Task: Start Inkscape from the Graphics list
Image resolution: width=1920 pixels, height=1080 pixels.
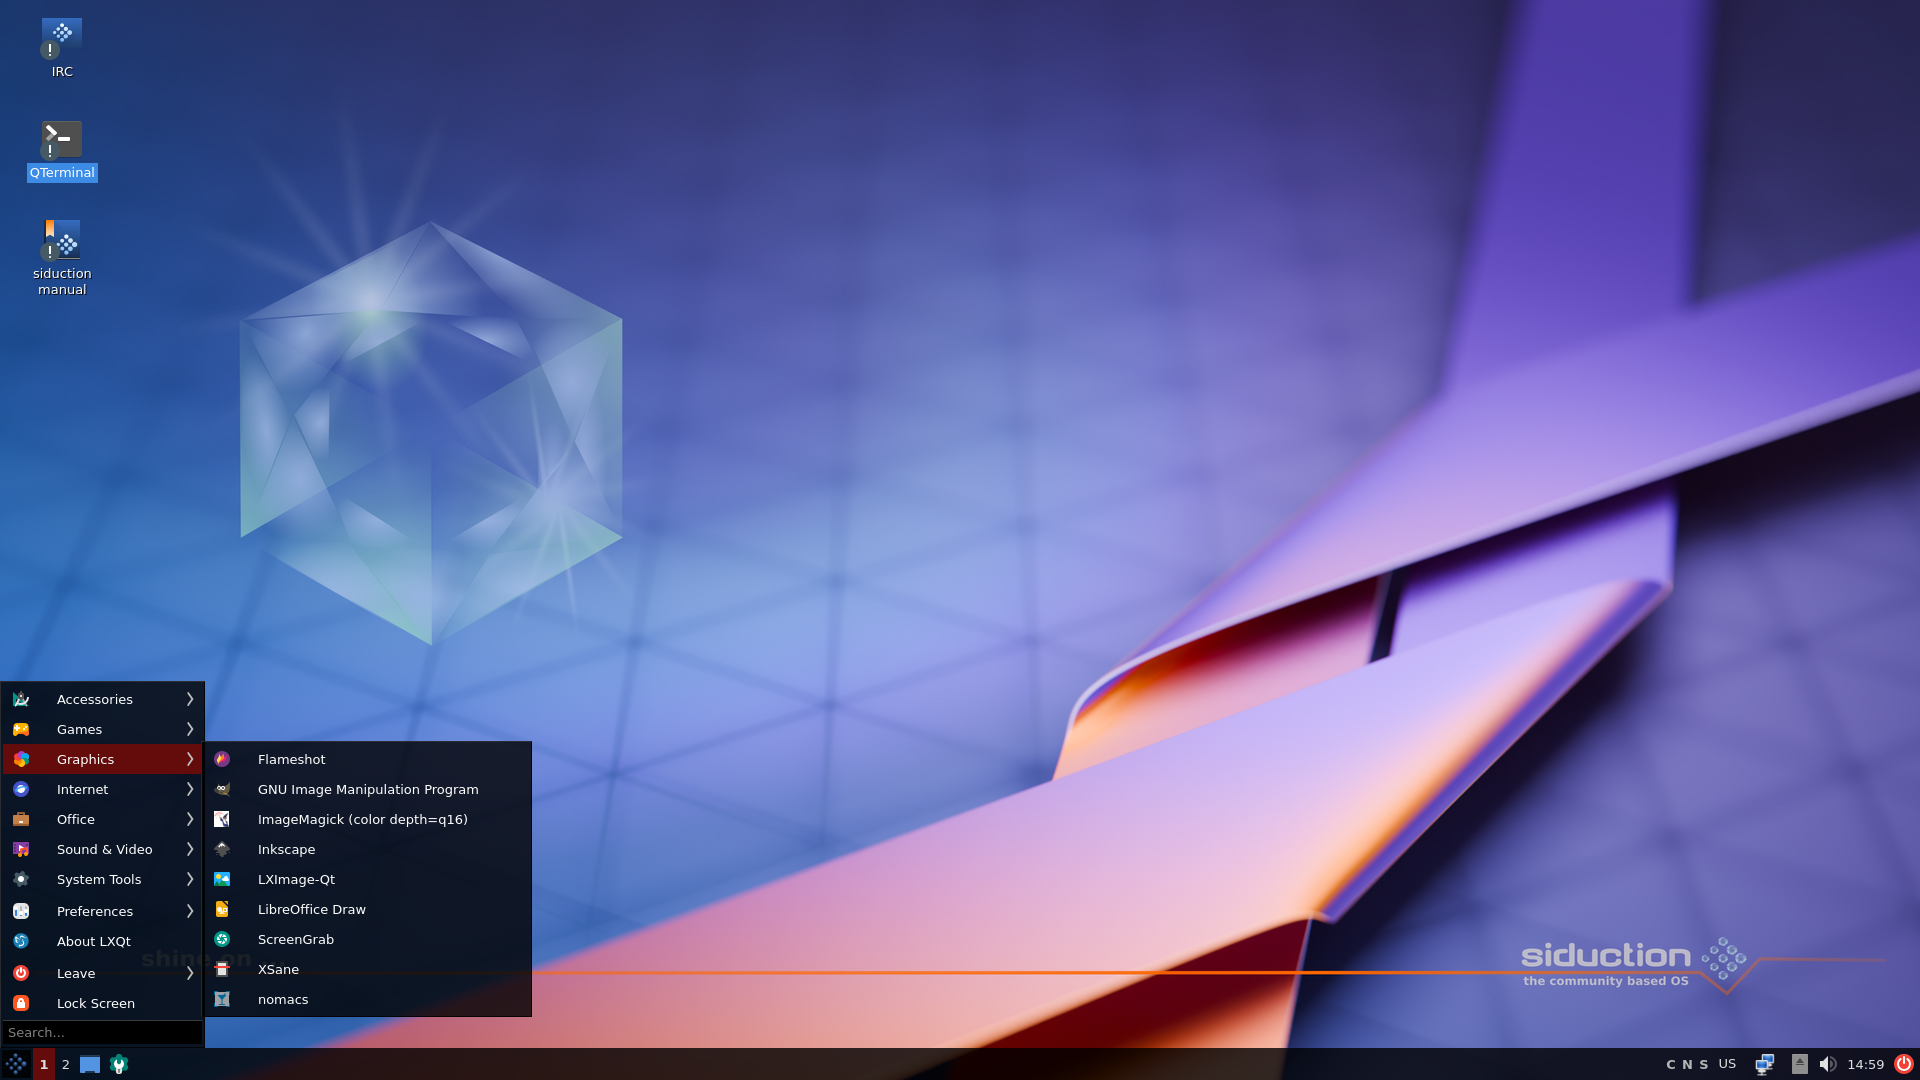Action: 367,849
